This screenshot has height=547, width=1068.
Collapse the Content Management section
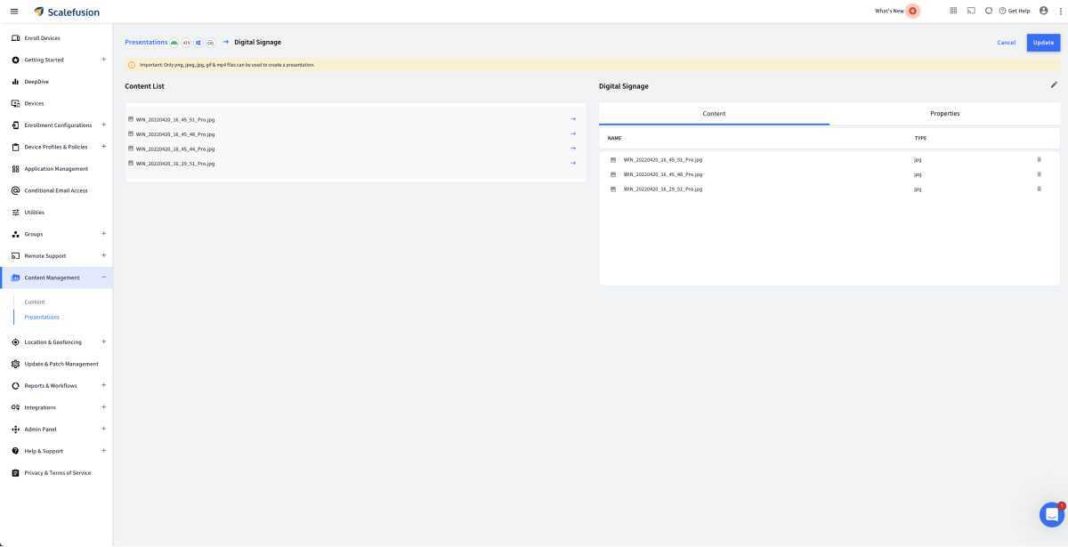coord(103,278)
